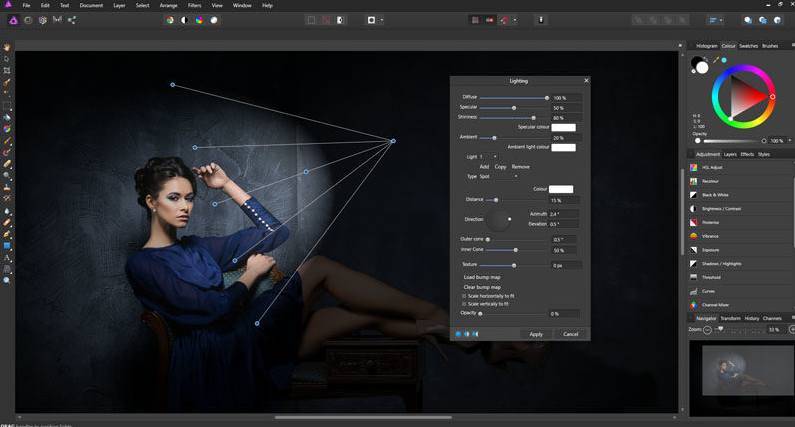This screenshot has width=795, height=427.
Task: Click the Azimuth value input field
Action: [x=563, y=213]
